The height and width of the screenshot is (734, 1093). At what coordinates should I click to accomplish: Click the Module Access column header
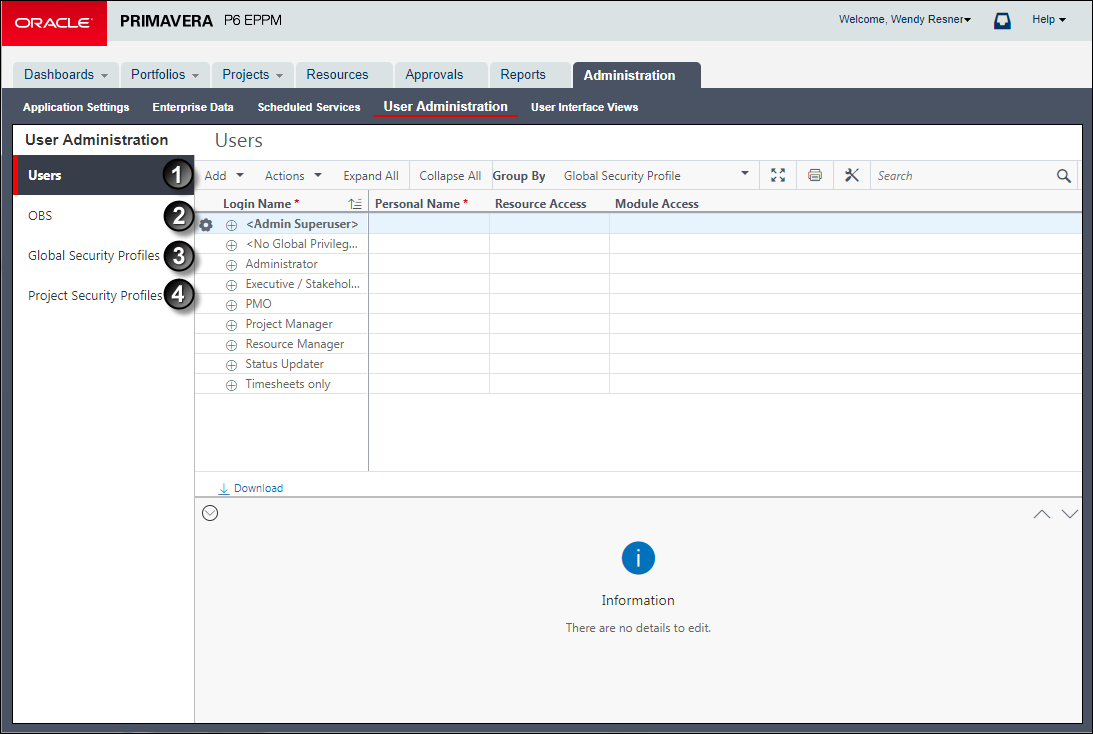click(x=657, y=204)
